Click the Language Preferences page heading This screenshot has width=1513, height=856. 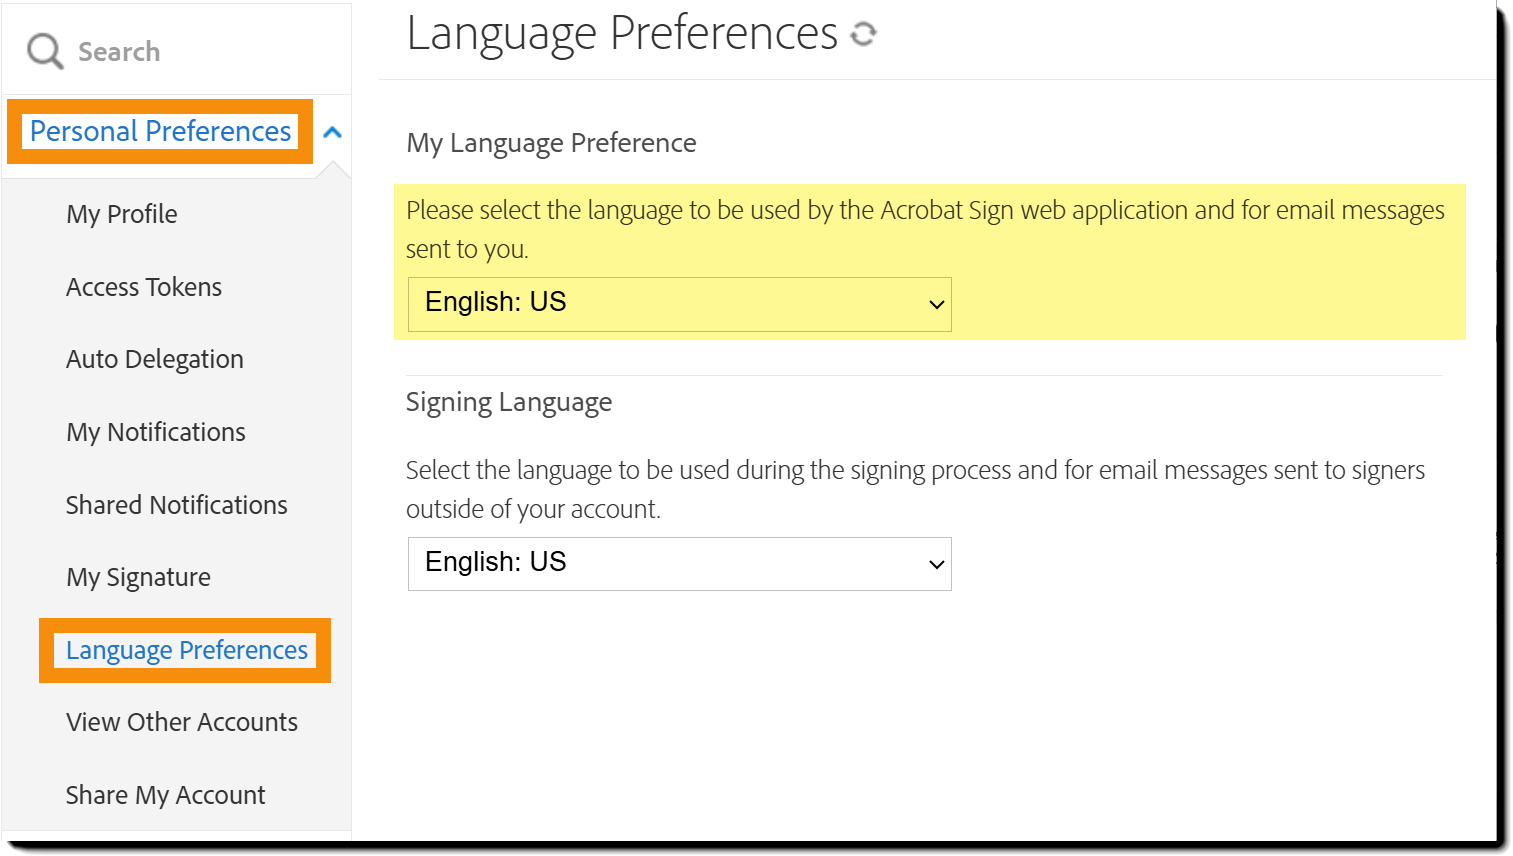(x=622, y=34)
